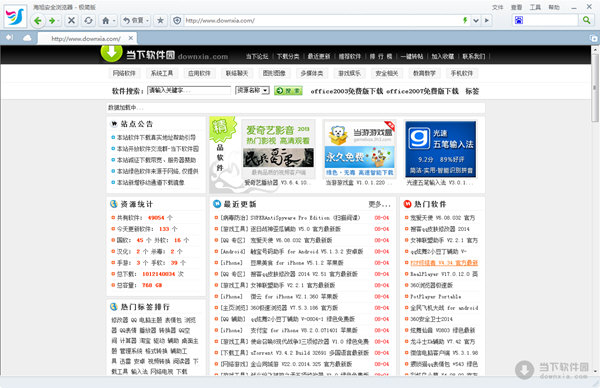Click 加入收藏 in the site navigation

tap(443, 56)
